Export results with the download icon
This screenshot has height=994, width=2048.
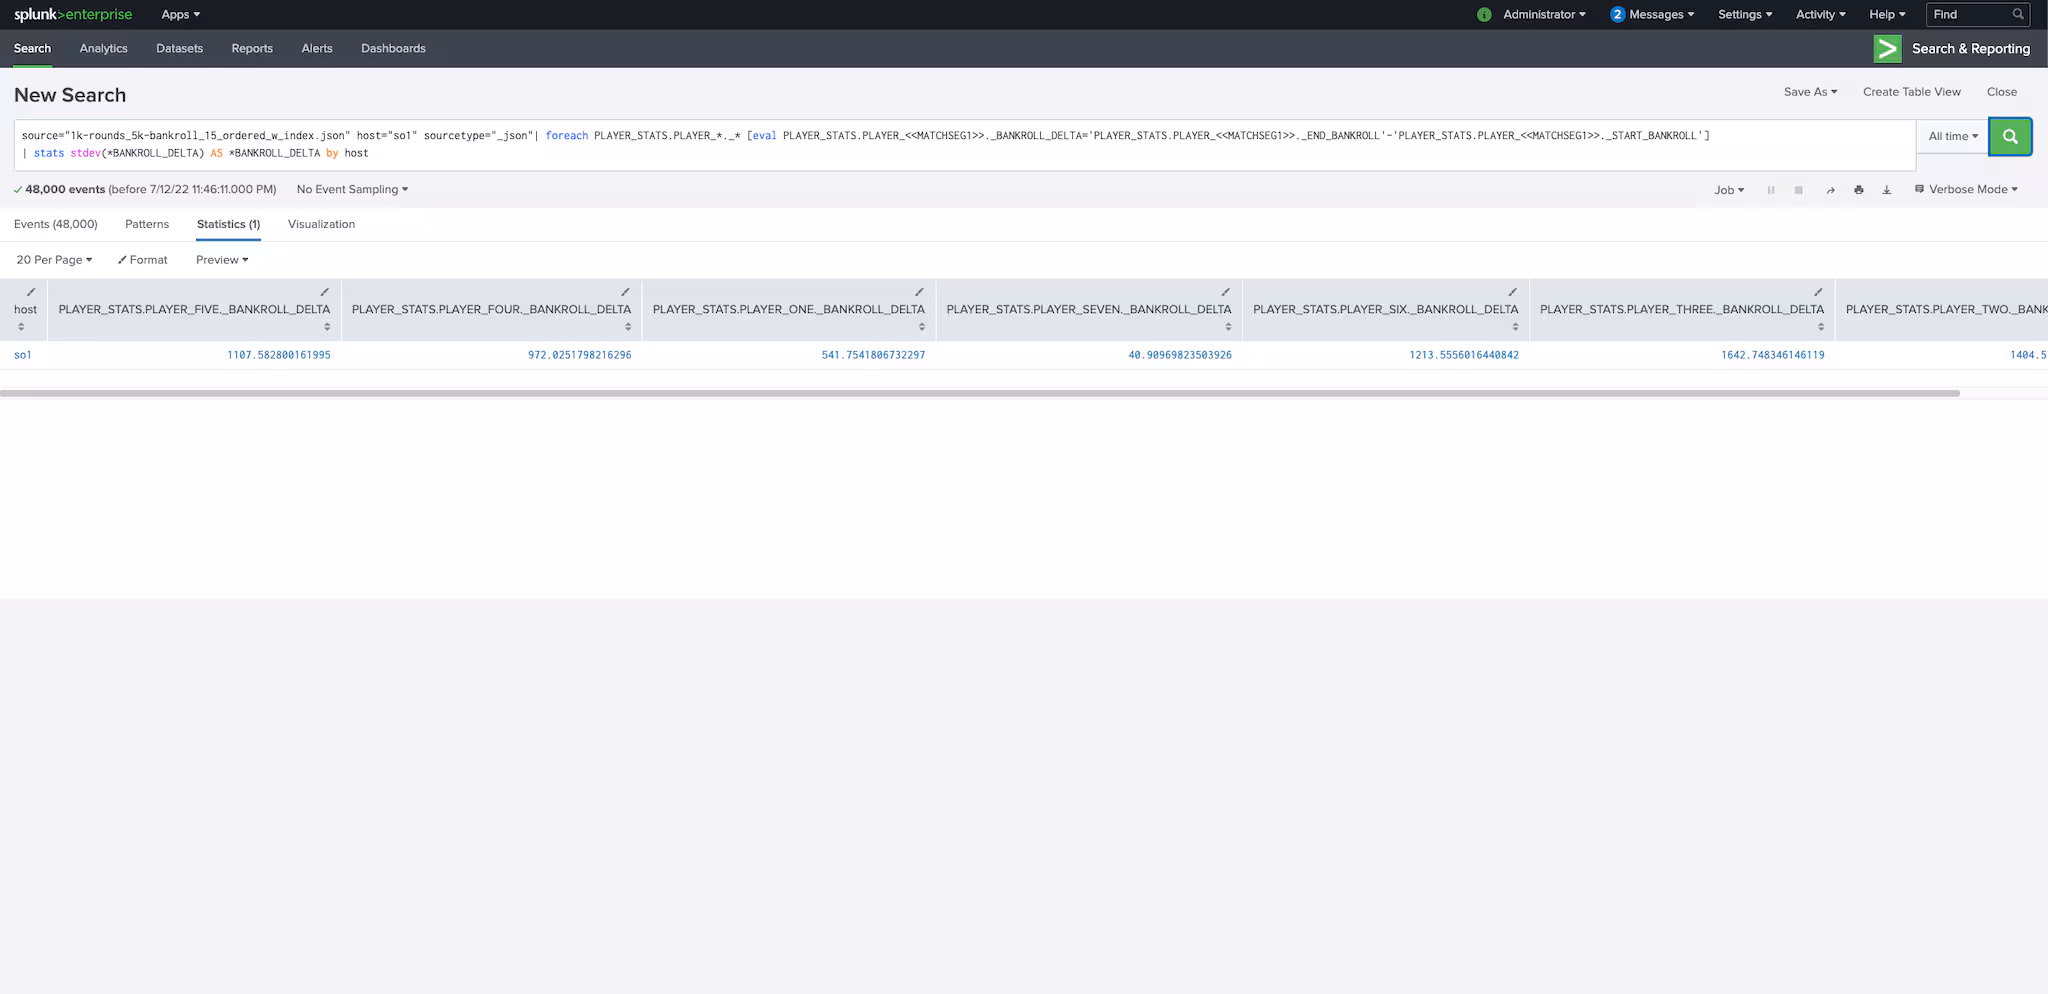pyautogui.click(x=1886, y=190)
